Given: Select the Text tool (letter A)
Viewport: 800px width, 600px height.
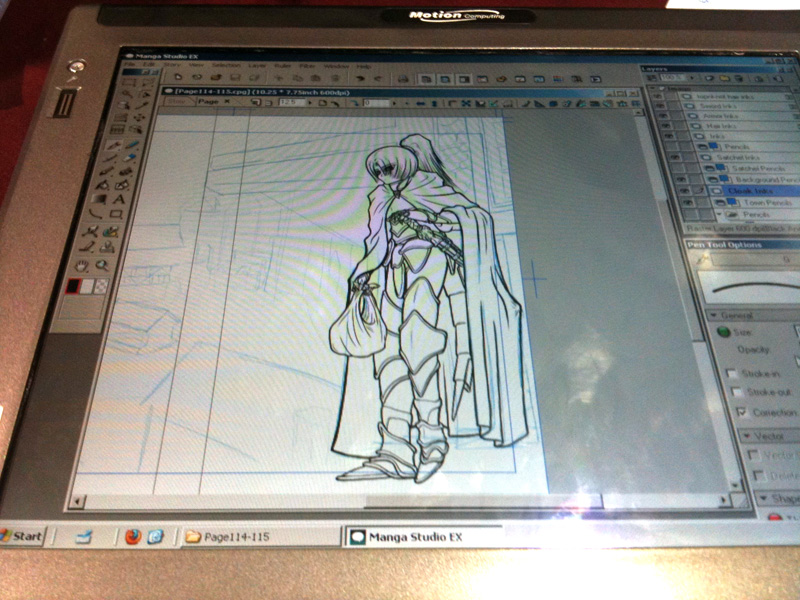Looking at the screenshot, I should 119,199.
